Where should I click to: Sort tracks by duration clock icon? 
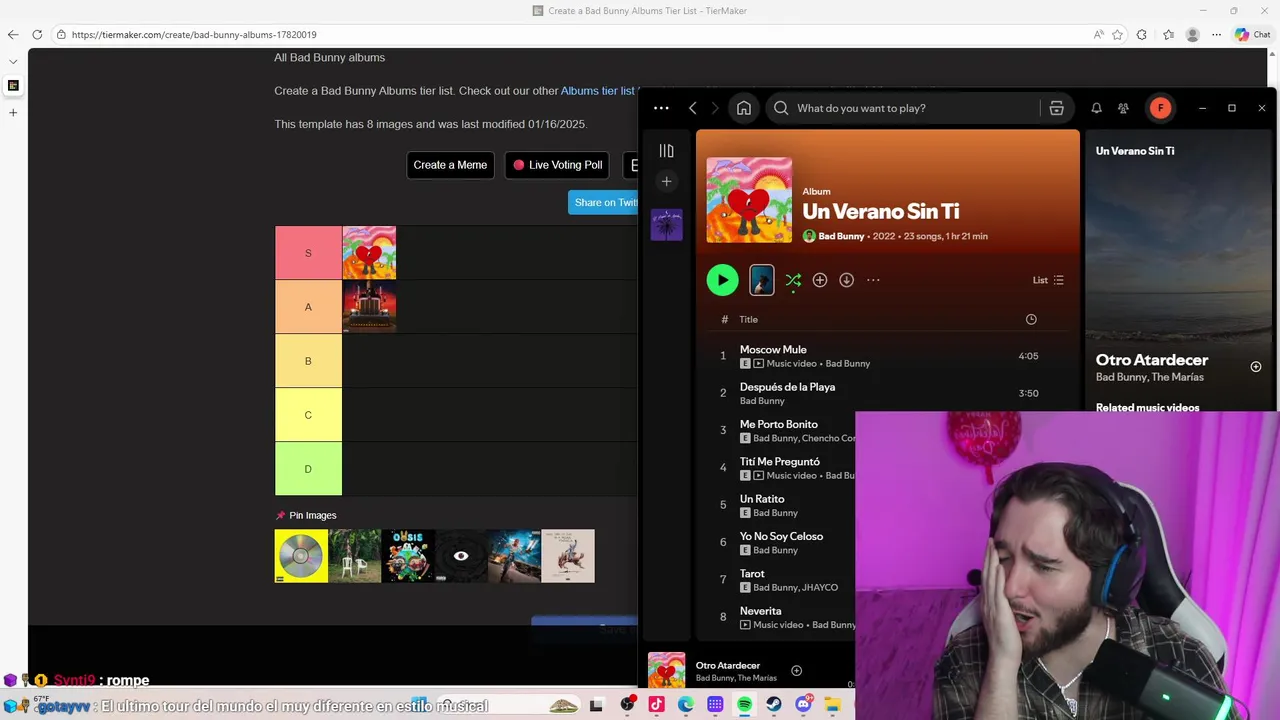(x=1031, y=319)
